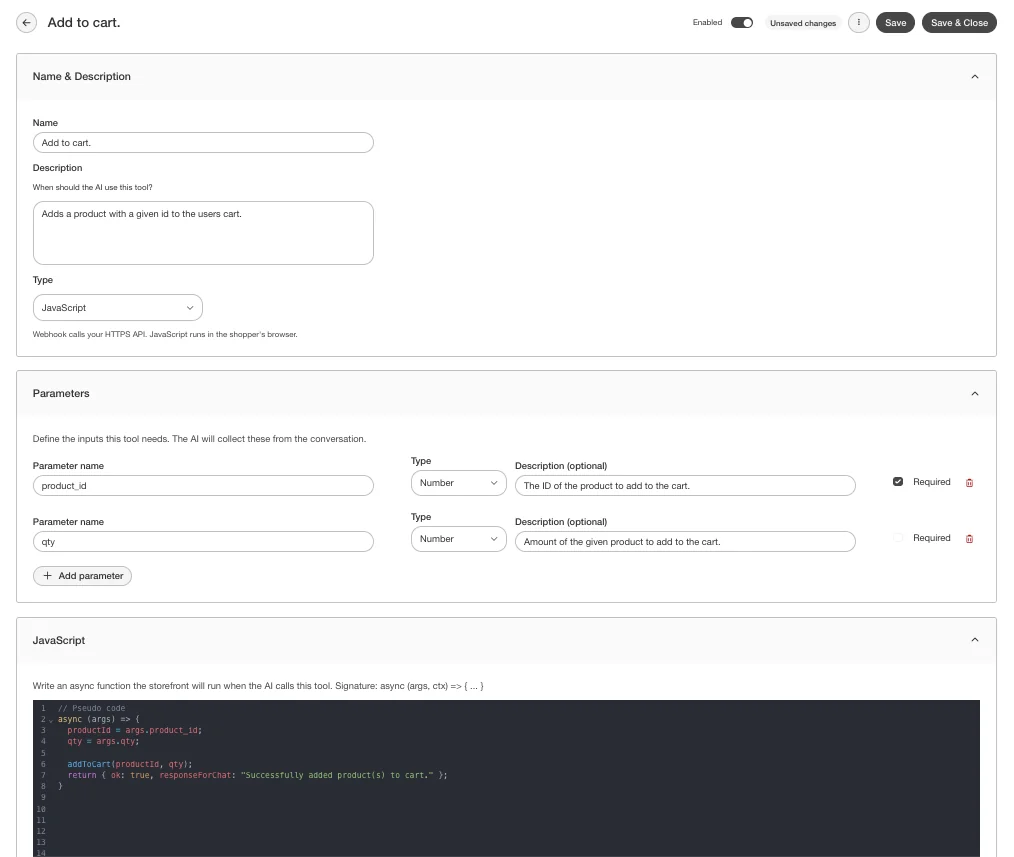Click inside the JavaScript code editor

click(506, 778)
